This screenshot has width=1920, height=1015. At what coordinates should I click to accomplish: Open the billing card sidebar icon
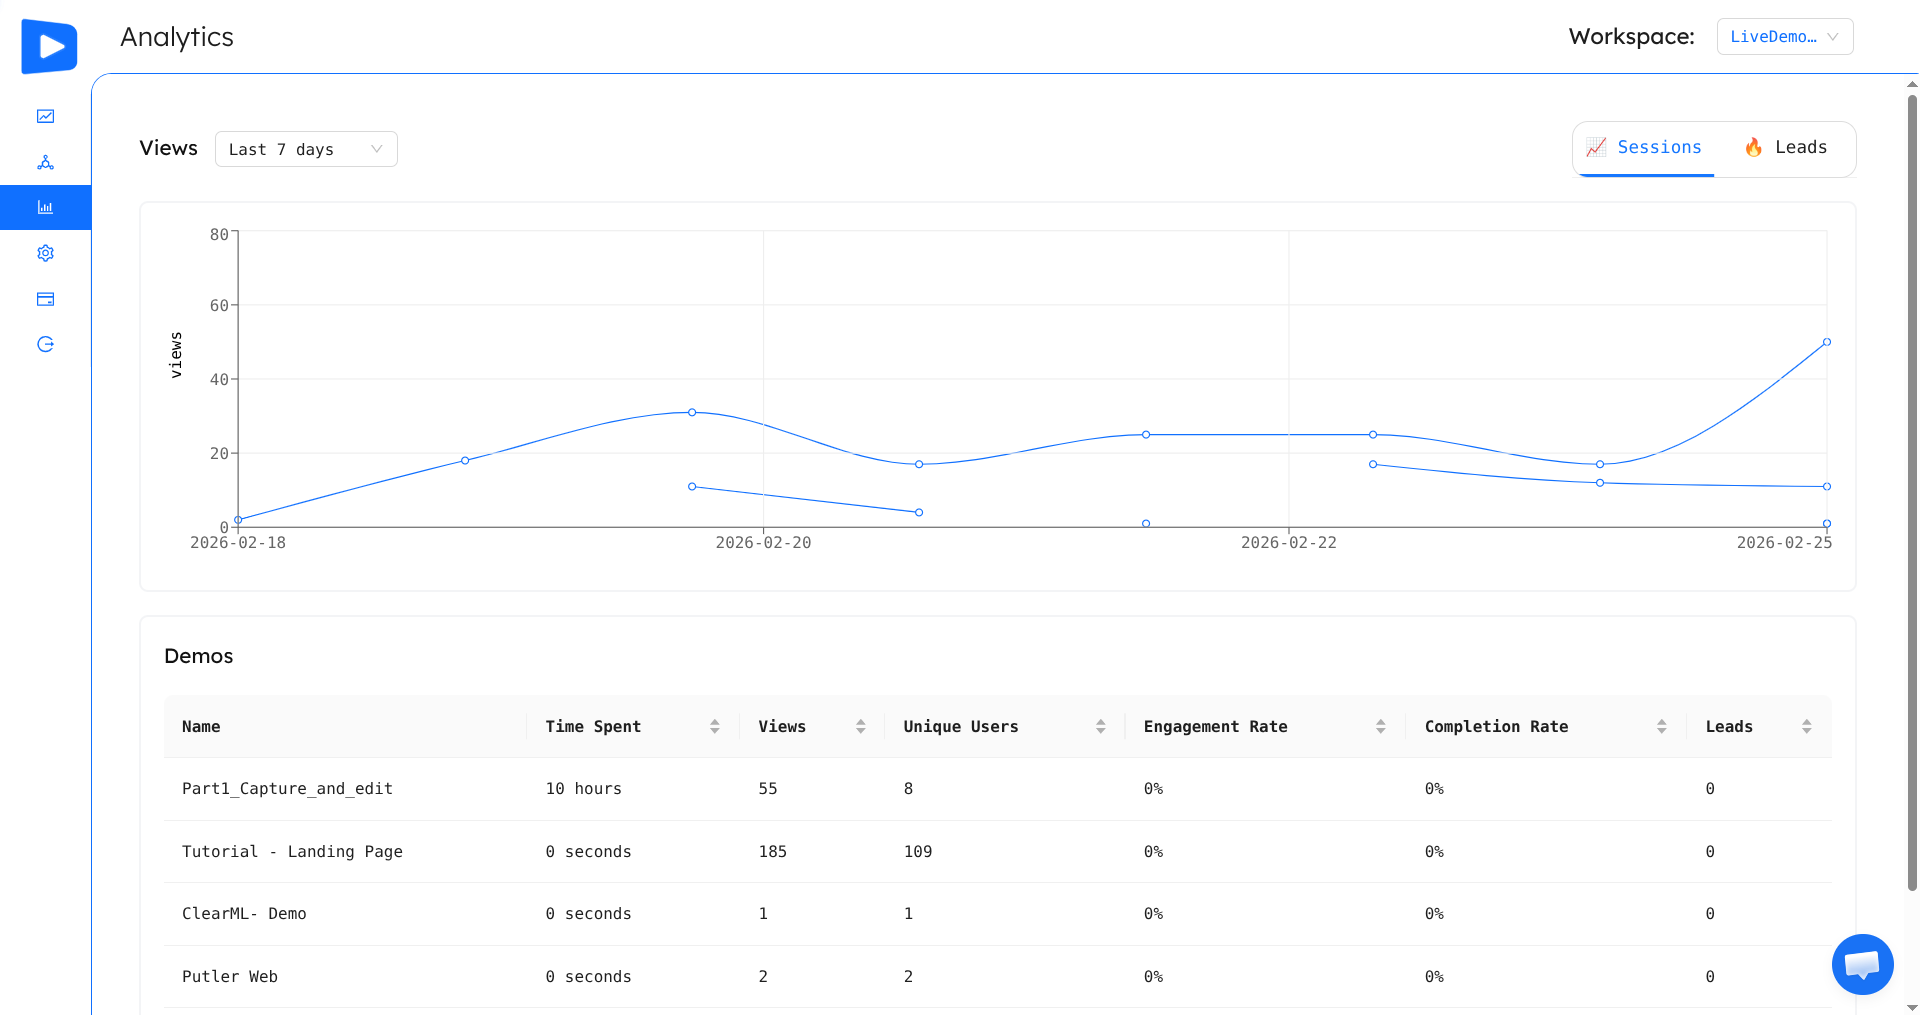(x=45, y=299)
